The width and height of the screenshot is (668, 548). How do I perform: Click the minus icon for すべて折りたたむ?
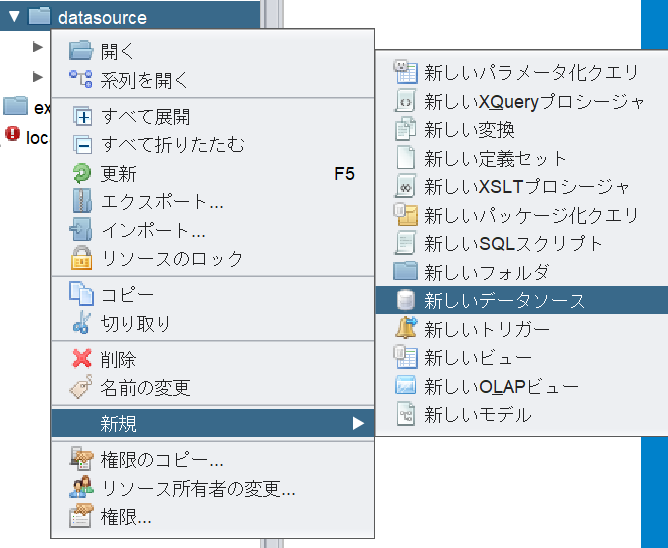pyautogui.click(x=82, y=145)
